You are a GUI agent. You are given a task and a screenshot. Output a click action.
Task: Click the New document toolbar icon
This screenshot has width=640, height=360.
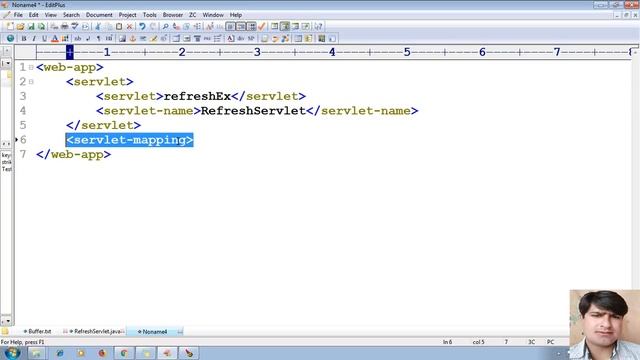click(10, 26)
